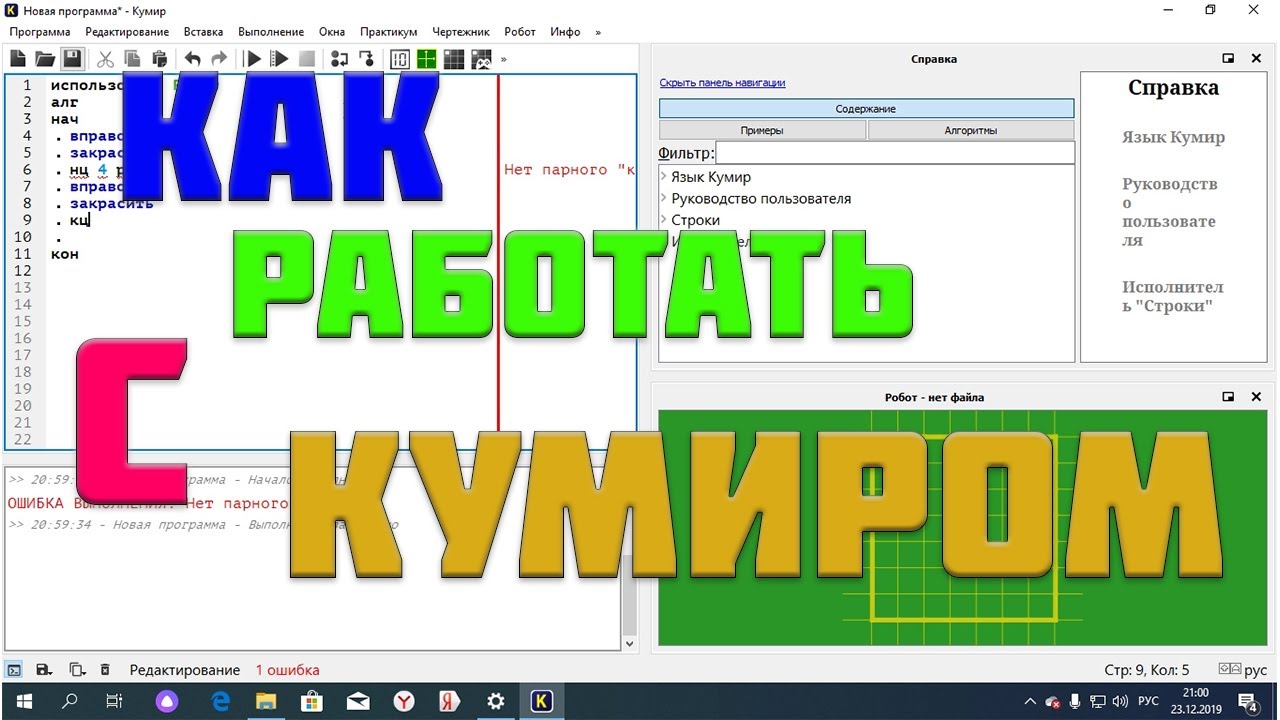The height and width of the screenshot is (720, 1280).
Task: Undo the last edit
Action: tap(192, 59)
